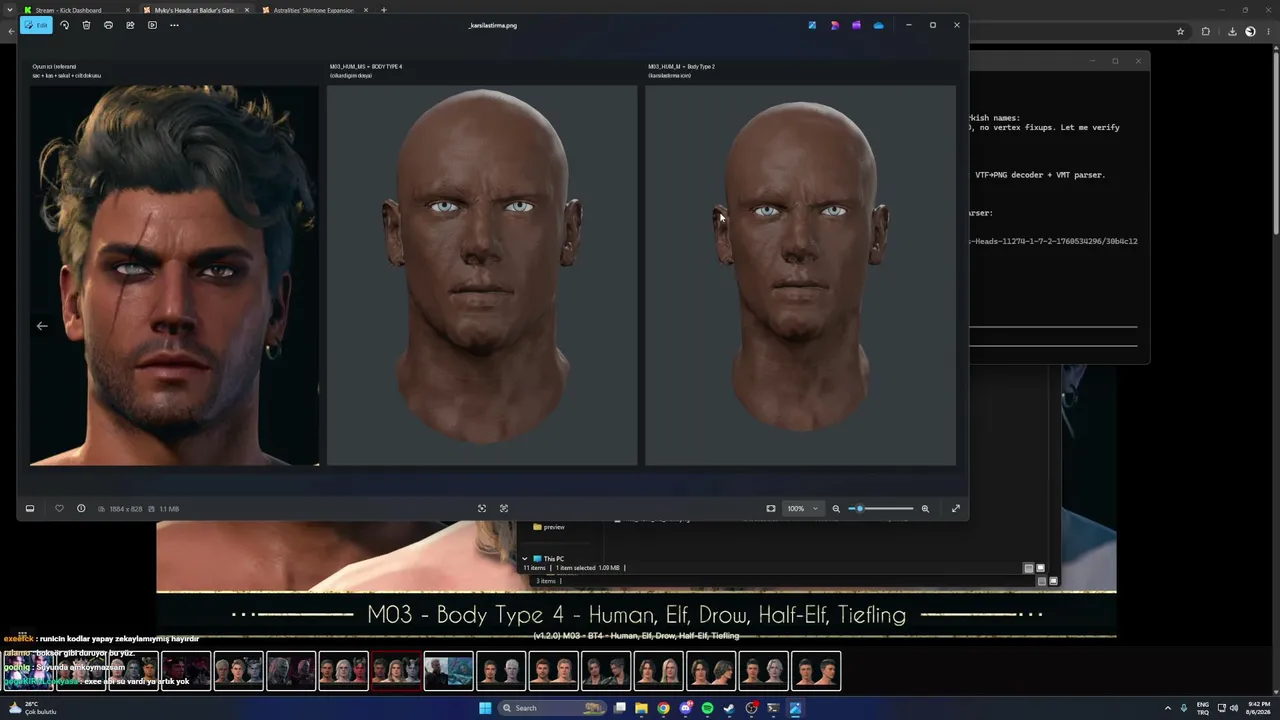Open Task View from the taskbar

click(x=620, y=708)
